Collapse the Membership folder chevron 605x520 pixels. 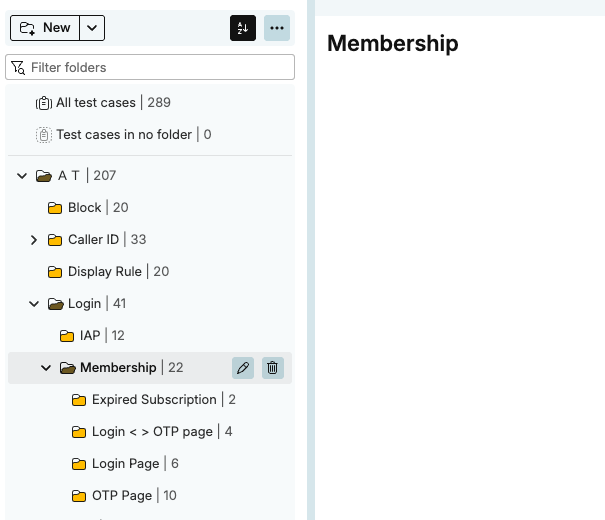46,368
